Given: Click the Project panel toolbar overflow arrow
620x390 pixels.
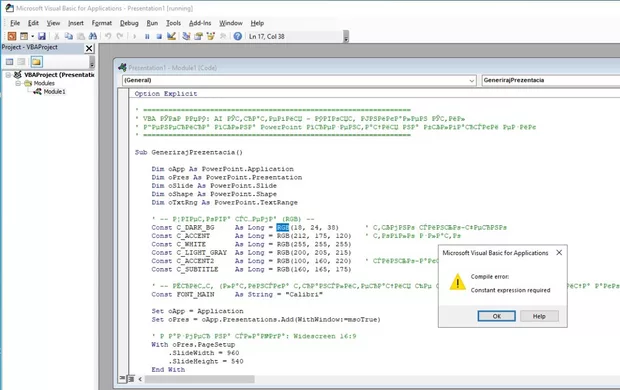Looking at the screenshot, I should [92, 62].
